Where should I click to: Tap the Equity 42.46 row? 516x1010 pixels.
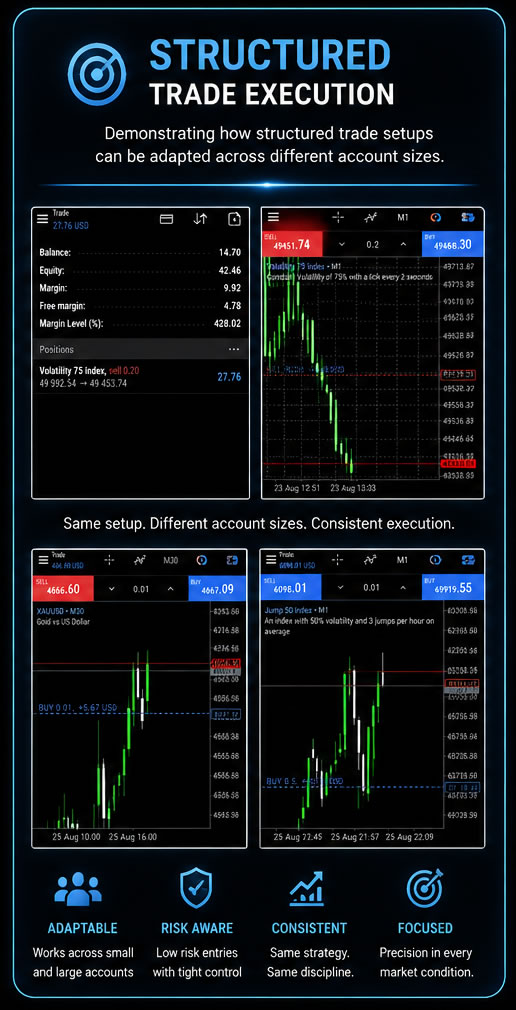(x=140, y=271)
